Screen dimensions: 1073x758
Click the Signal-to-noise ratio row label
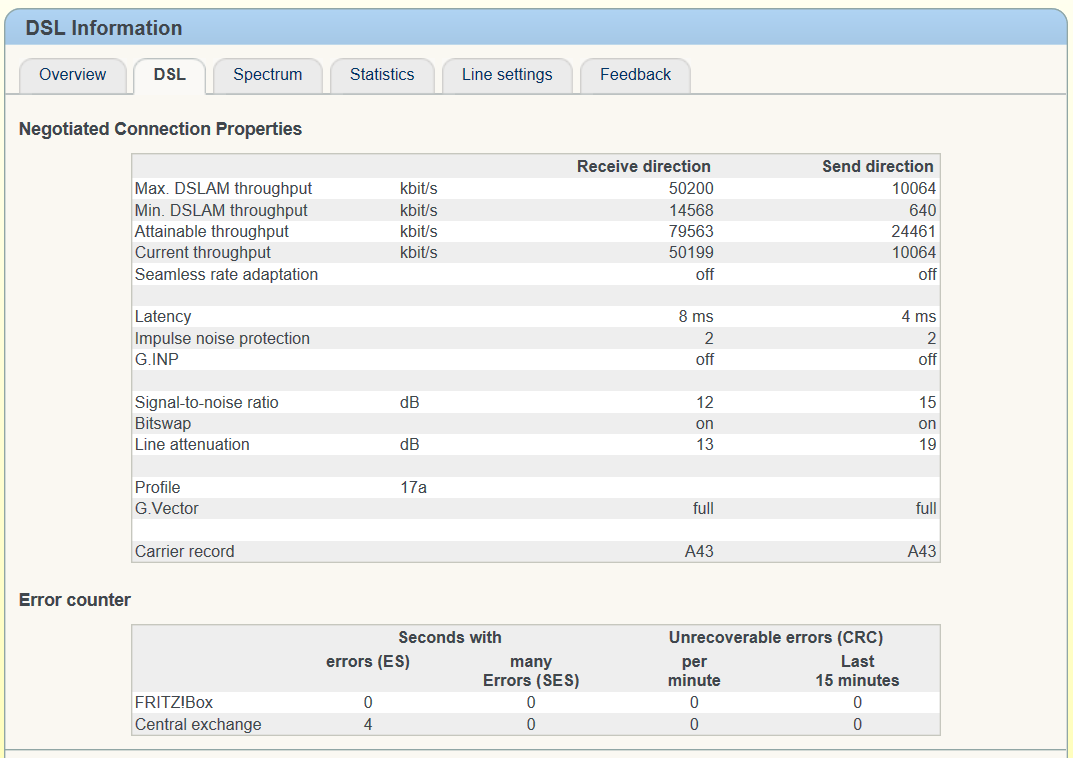207,402
